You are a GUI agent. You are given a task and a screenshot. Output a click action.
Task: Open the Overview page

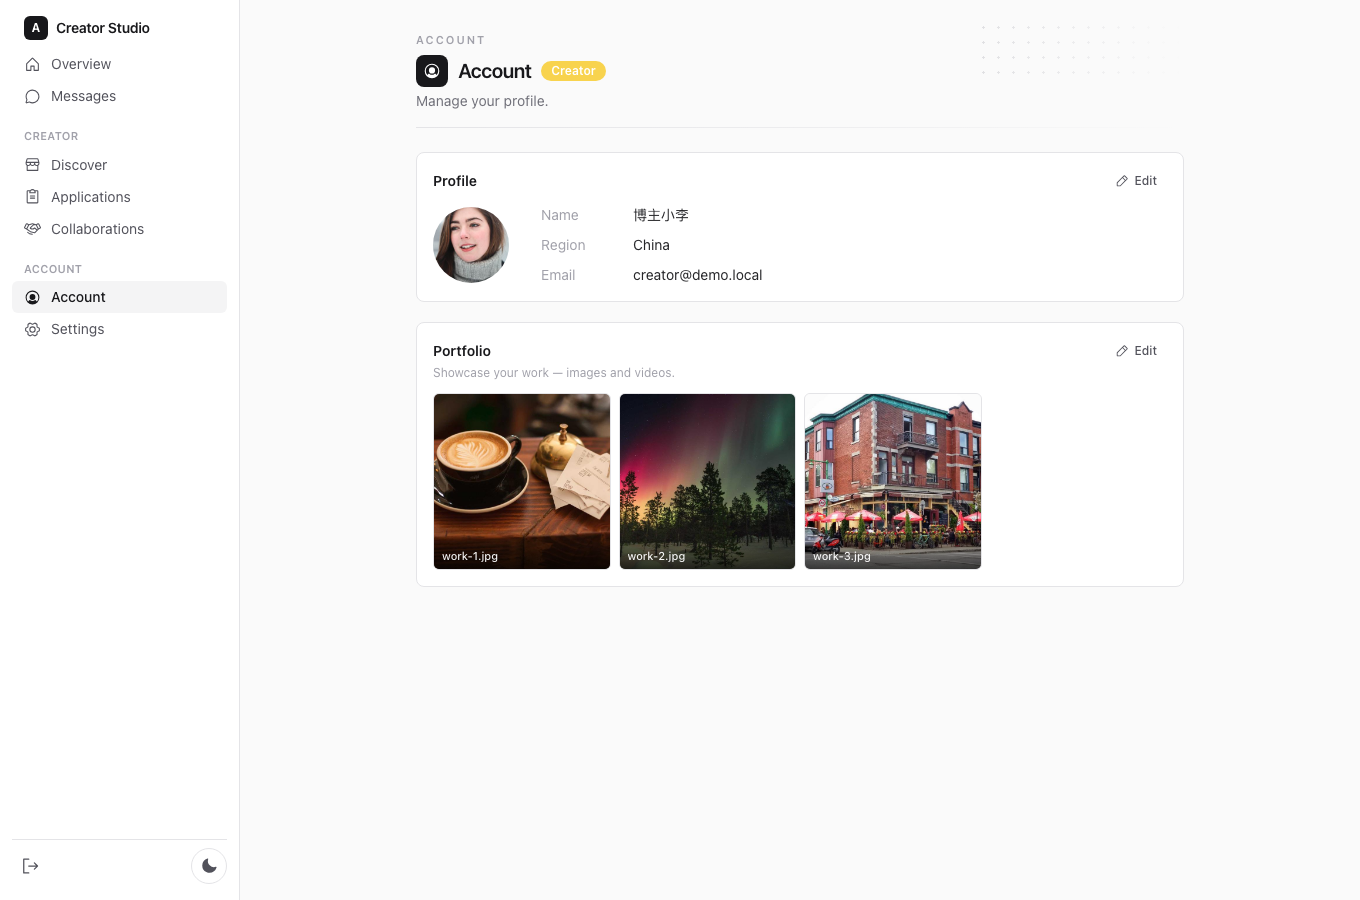tap(119, 64)
